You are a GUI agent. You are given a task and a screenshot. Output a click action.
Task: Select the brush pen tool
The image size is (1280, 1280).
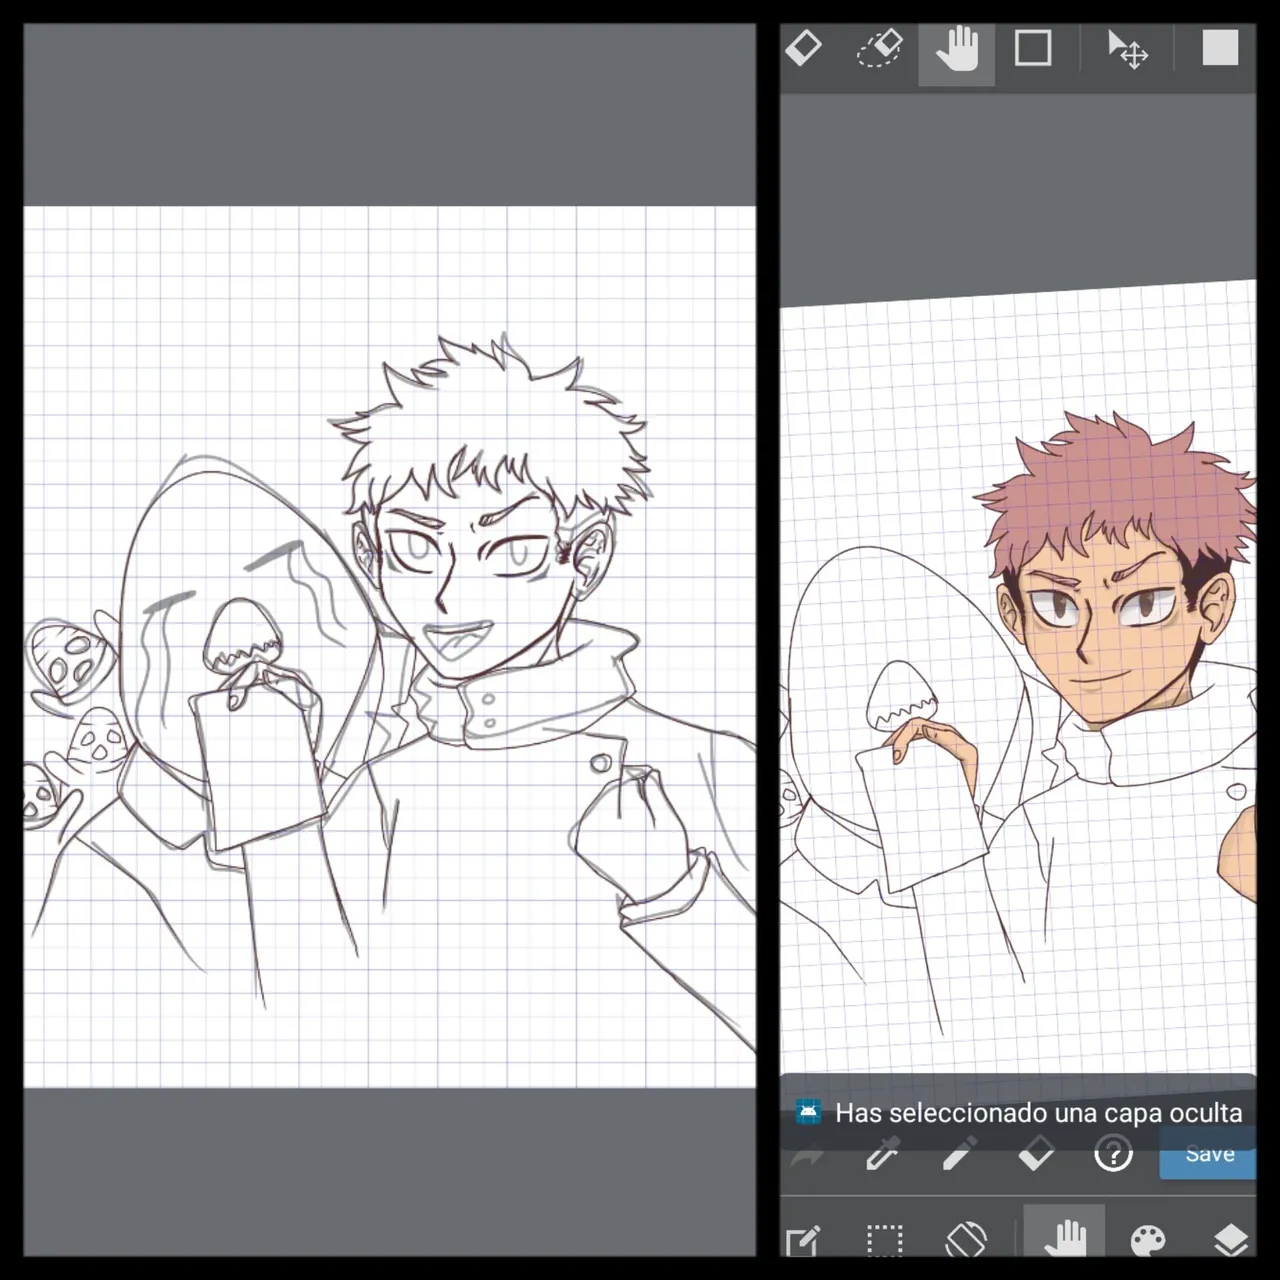tap(958, 1155)
